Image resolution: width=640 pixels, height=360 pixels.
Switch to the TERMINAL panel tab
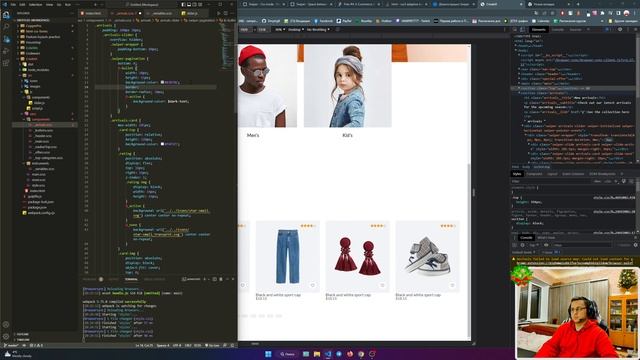pyautogui.click(x=131, y=279)
